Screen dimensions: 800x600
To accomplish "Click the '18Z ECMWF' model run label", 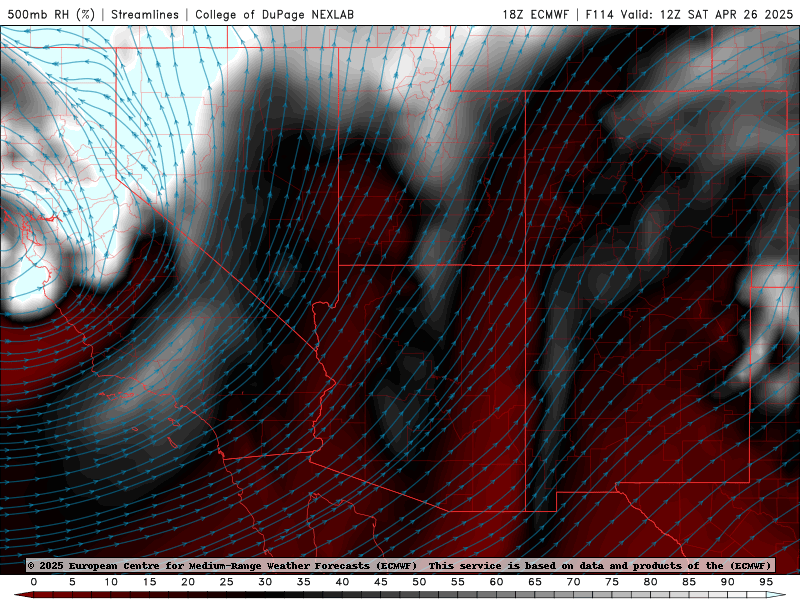I will point(535,14).
